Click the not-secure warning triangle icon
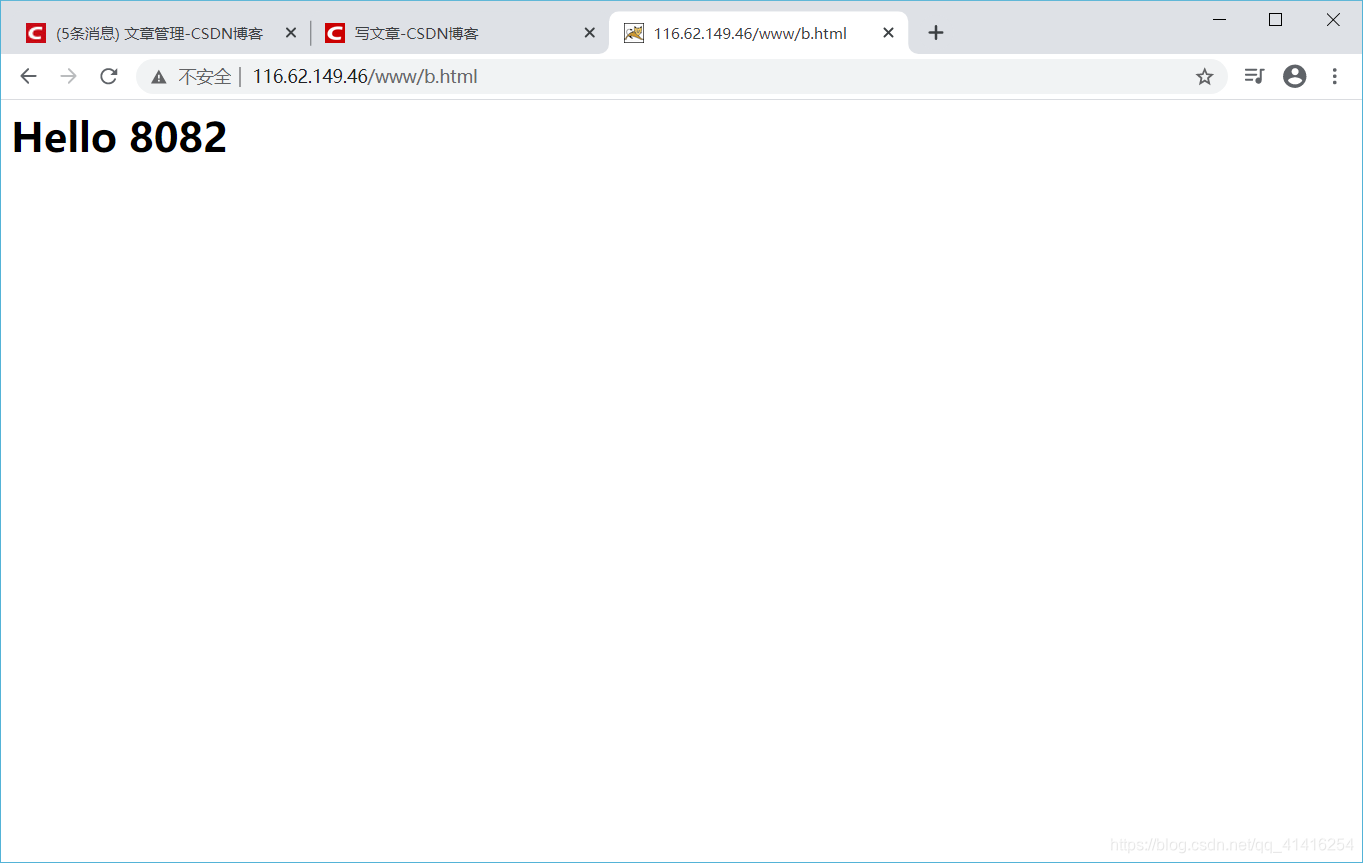1363x863 pixels. pos(159,77)
